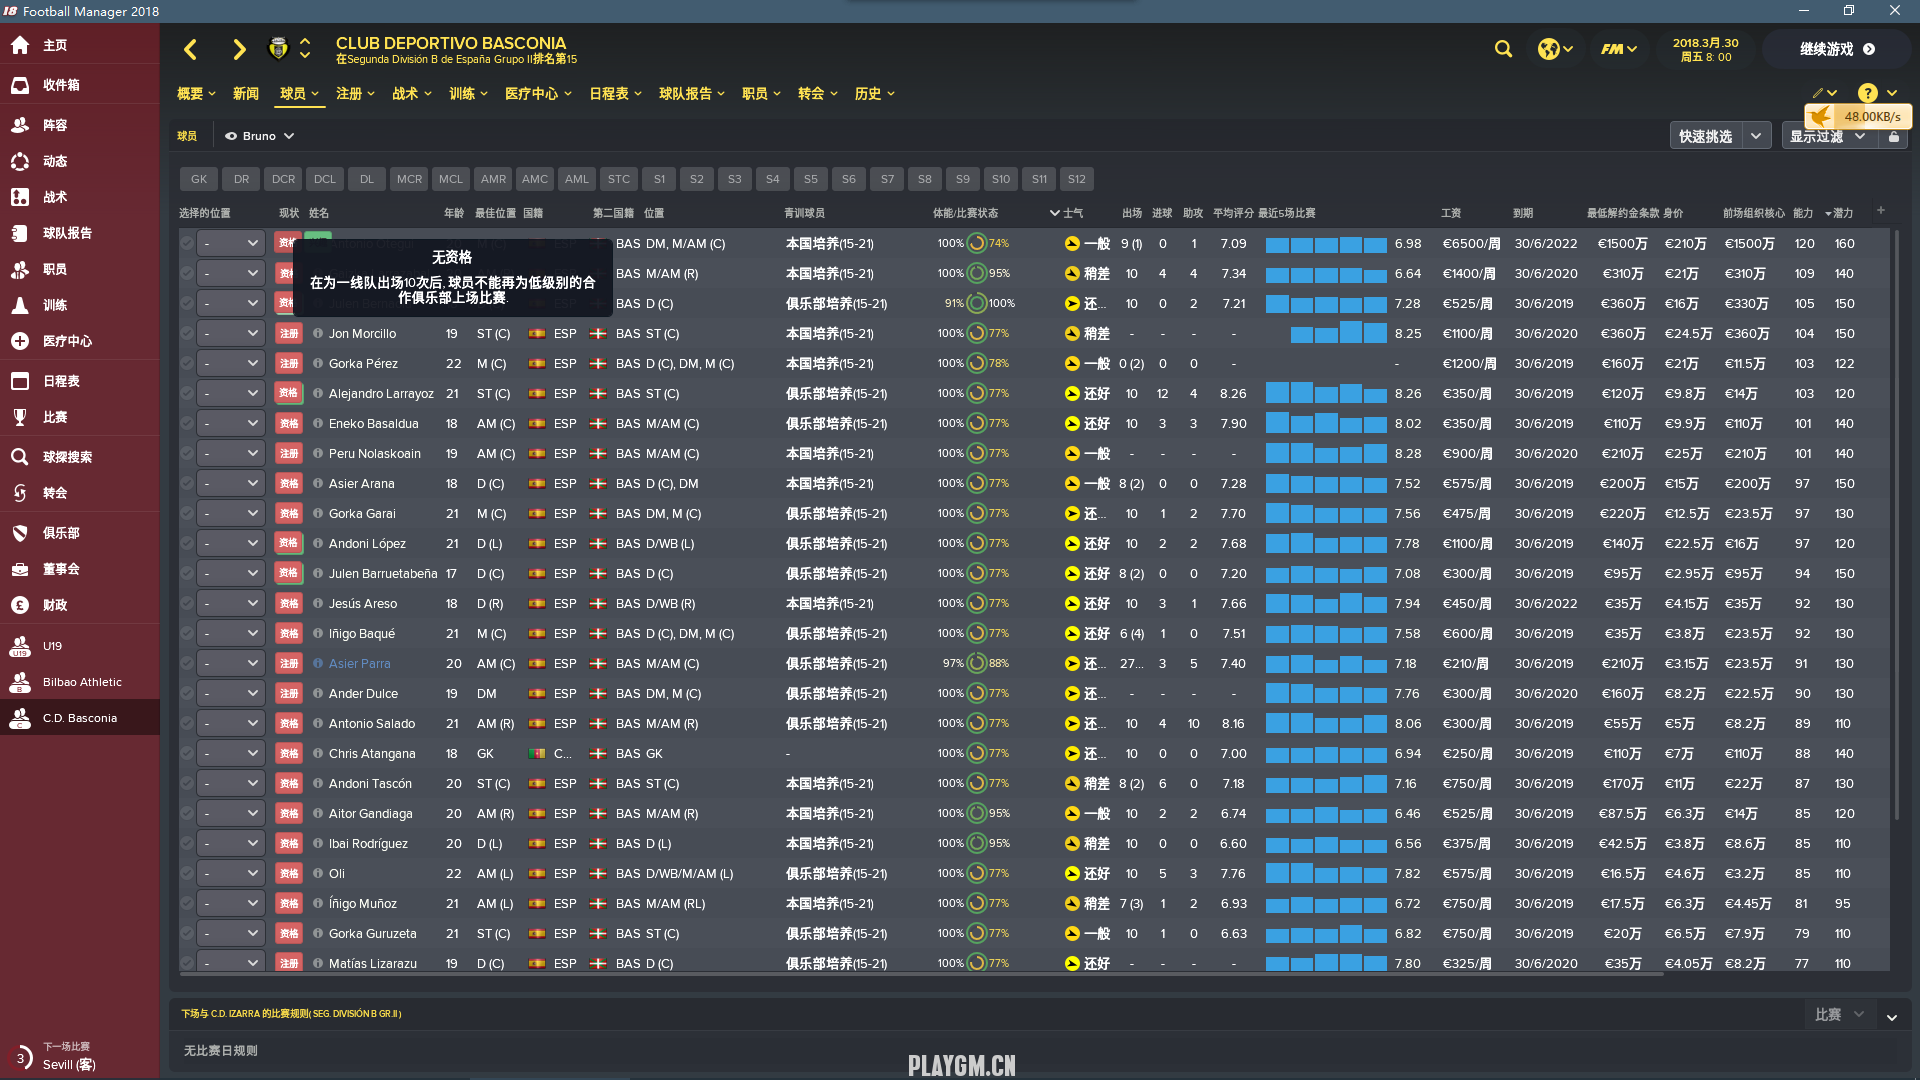This screenshot has height=1080, width=1920.
Task: Expand the 比赛 dropdown at bottom panel
Action: pyautogui.click(x=1840, y=1014)
